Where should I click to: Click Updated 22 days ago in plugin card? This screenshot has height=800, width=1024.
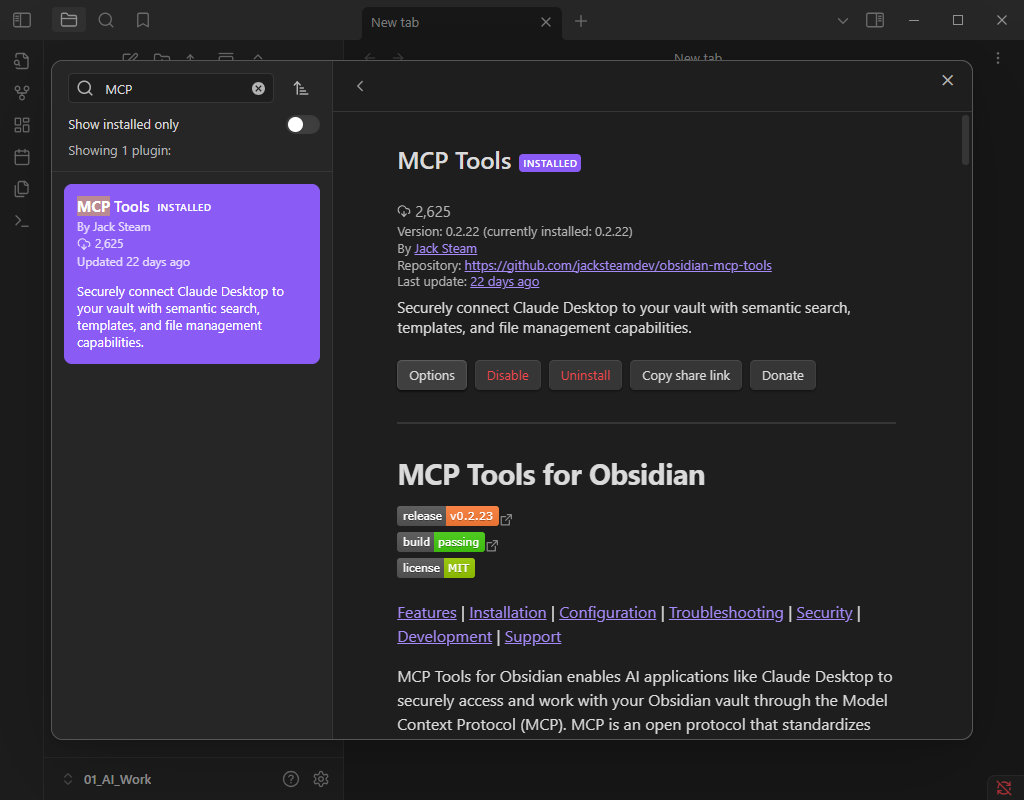click(133, 262)
